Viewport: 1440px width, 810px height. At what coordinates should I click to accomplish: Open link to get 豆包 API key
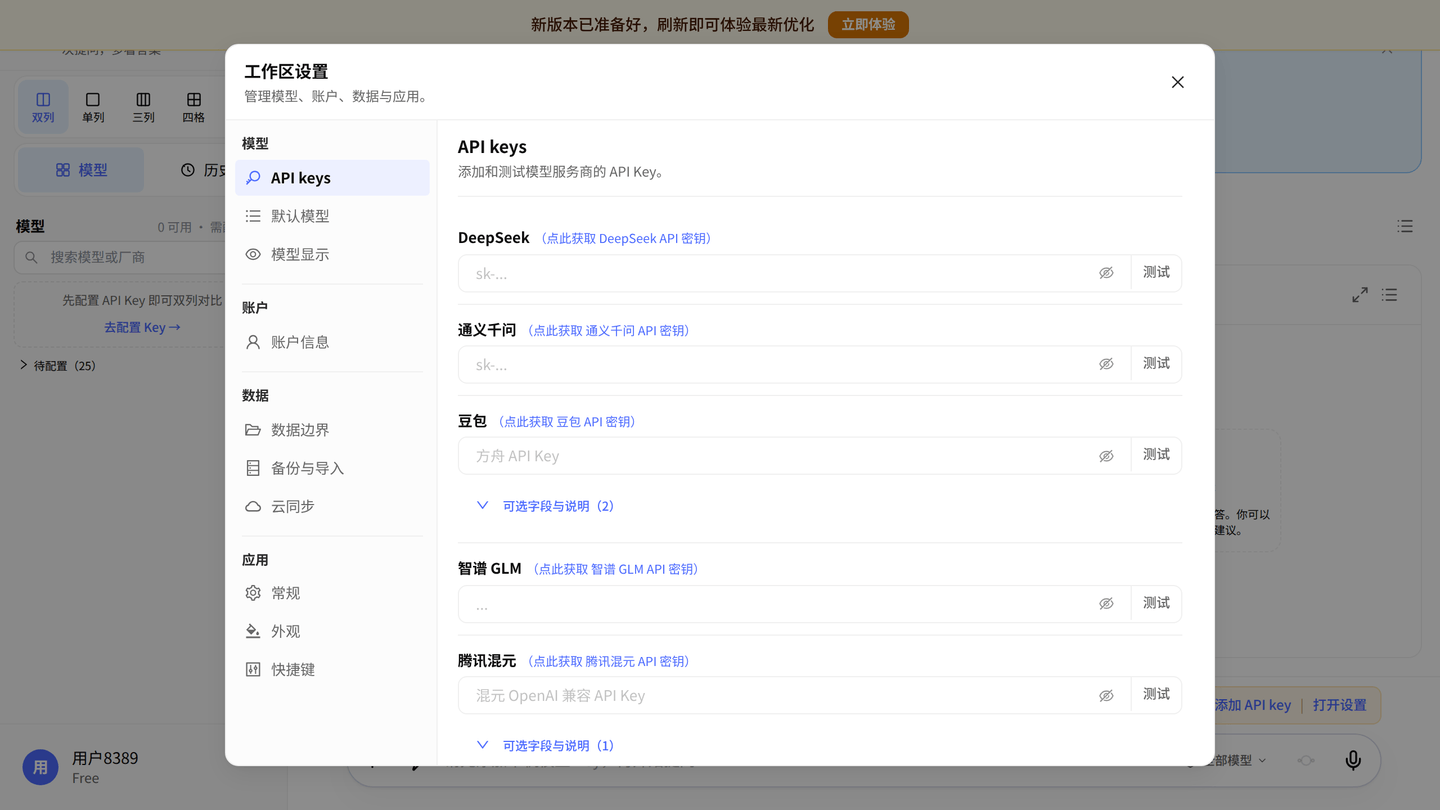[567, 422]
